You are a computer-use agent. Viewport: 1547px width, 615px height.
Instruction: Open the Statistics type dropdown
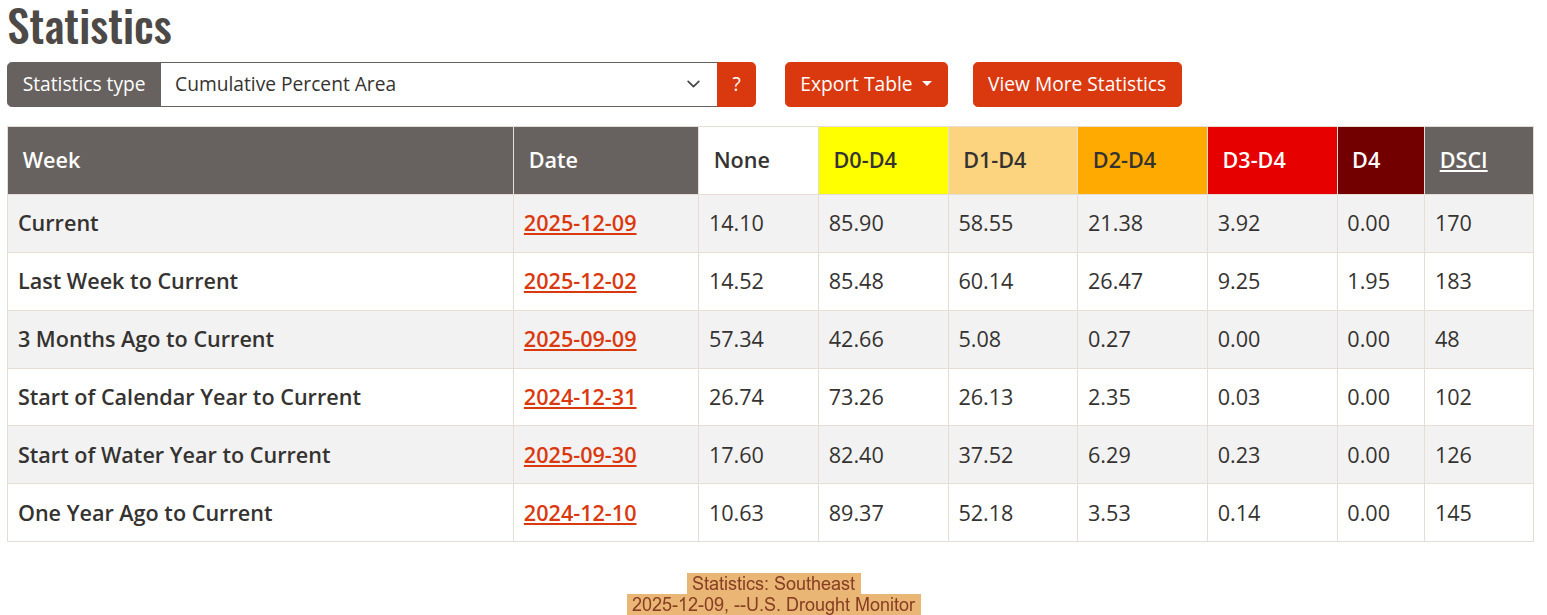pos(438,84)
